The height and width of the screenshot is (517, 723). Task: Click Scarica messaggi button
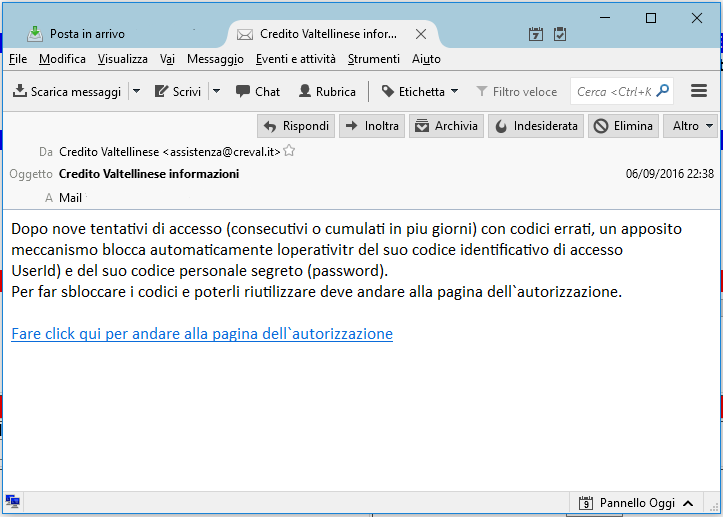67,91
